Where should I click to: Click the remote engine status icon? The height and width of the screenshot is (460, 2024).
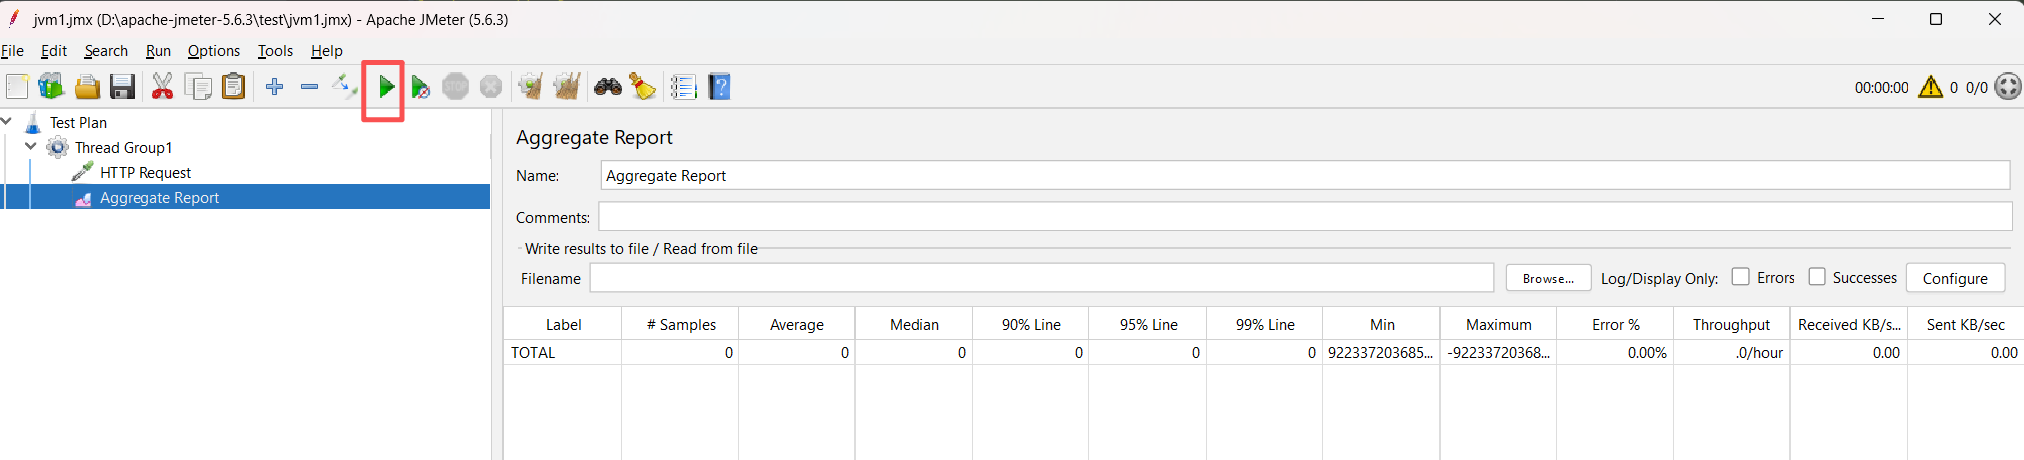click(2007, 87)
